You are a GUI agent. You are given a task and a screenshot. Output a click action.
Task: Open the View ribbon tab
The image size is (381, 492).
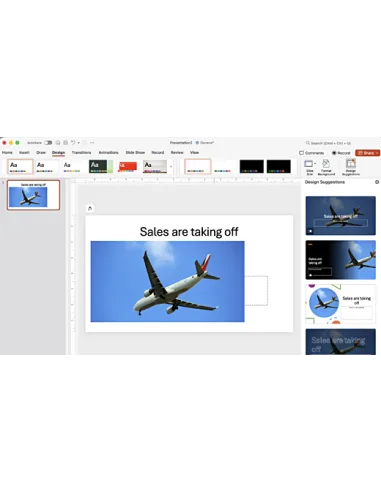tap(194, 152)
